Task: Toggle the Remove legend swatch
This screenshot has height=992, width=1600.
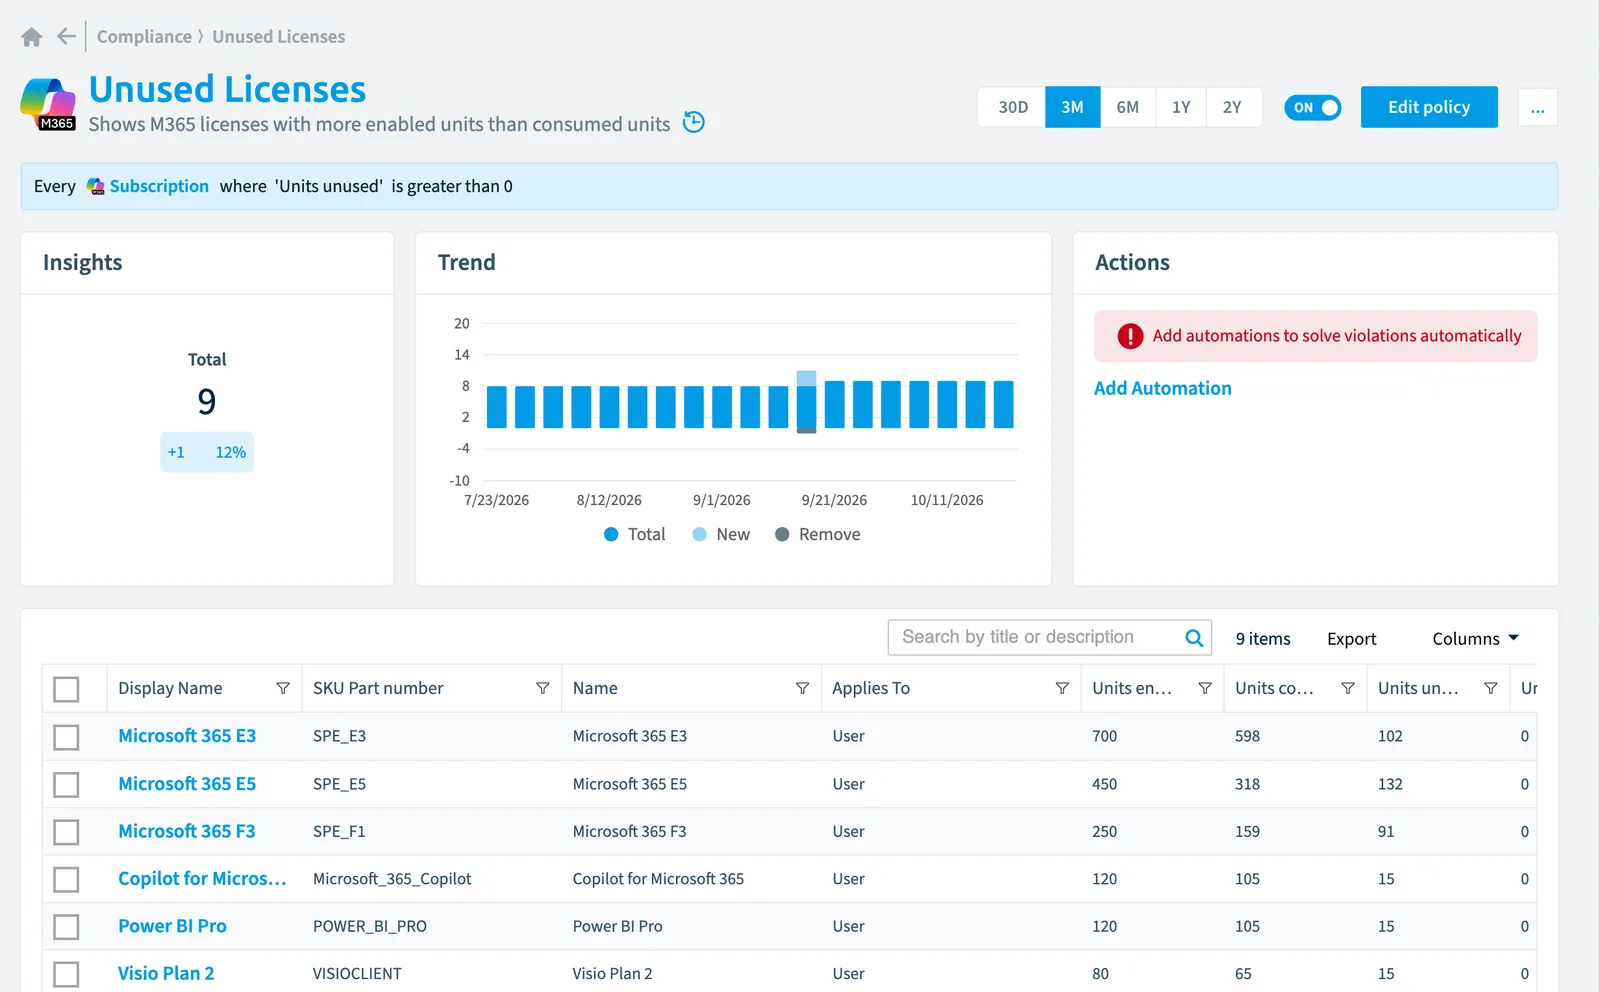Action: coord(782,535)
